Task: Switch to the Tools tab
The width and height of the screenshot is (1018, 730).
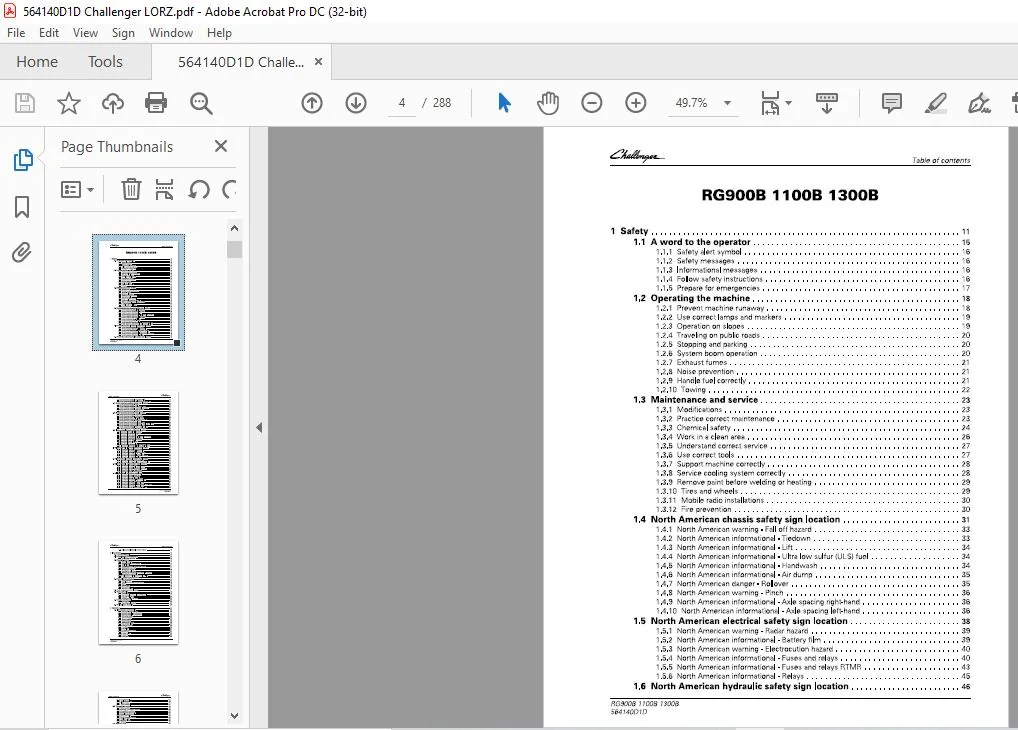Action: [105, 62]
